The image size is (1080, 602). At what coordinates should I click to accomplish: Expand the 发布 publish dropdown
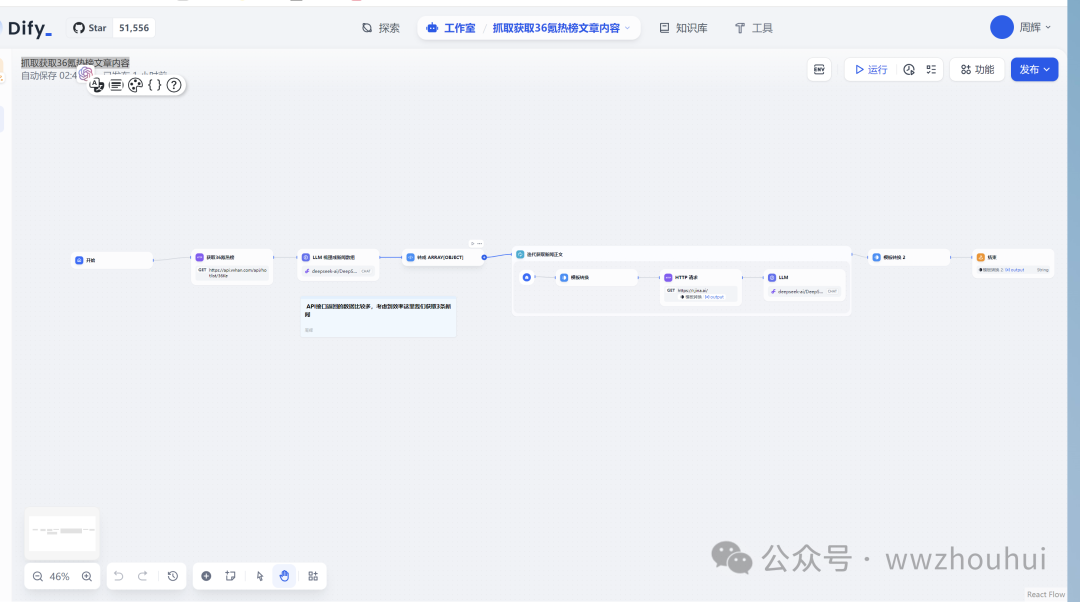pyautogui.click(x=1034, y=69)
